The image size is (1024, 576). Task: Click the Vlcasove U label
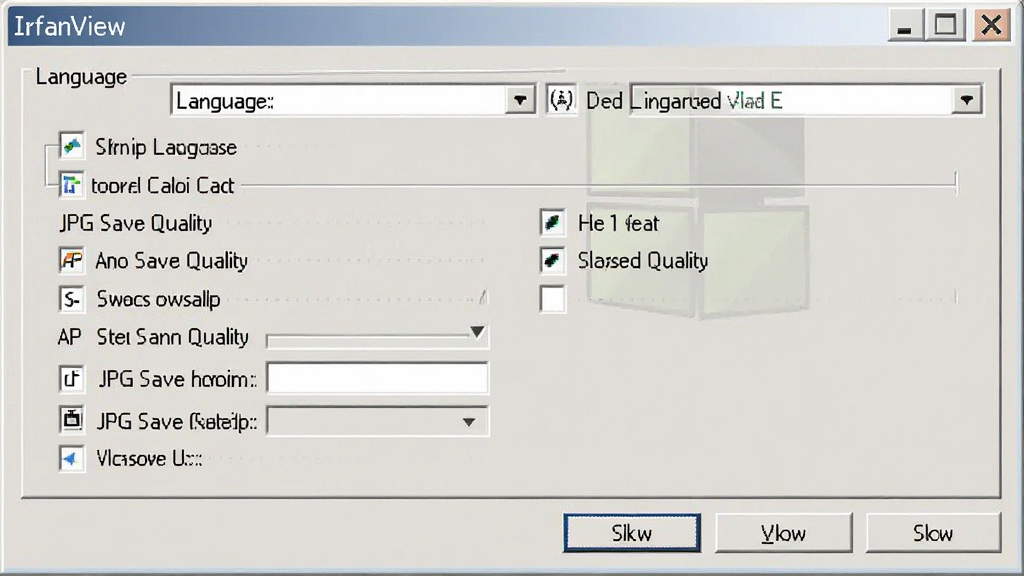[x=150, y=458]
